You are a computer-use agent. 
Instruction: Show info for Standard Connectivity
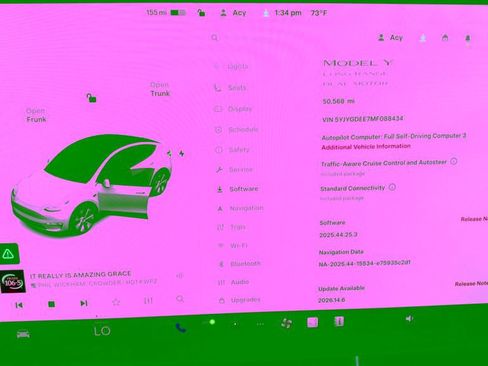[x=392, y=187]
